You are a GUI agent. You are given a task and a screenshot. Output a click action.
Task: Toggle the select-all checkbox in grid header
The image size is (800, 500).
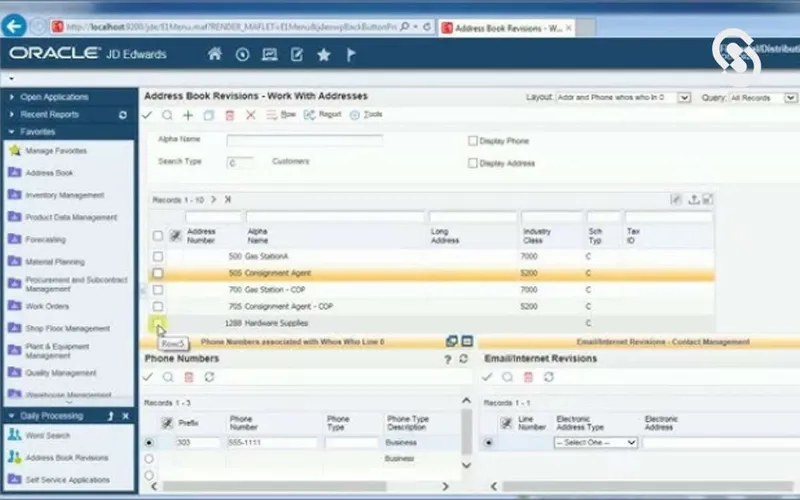point(158,236)
